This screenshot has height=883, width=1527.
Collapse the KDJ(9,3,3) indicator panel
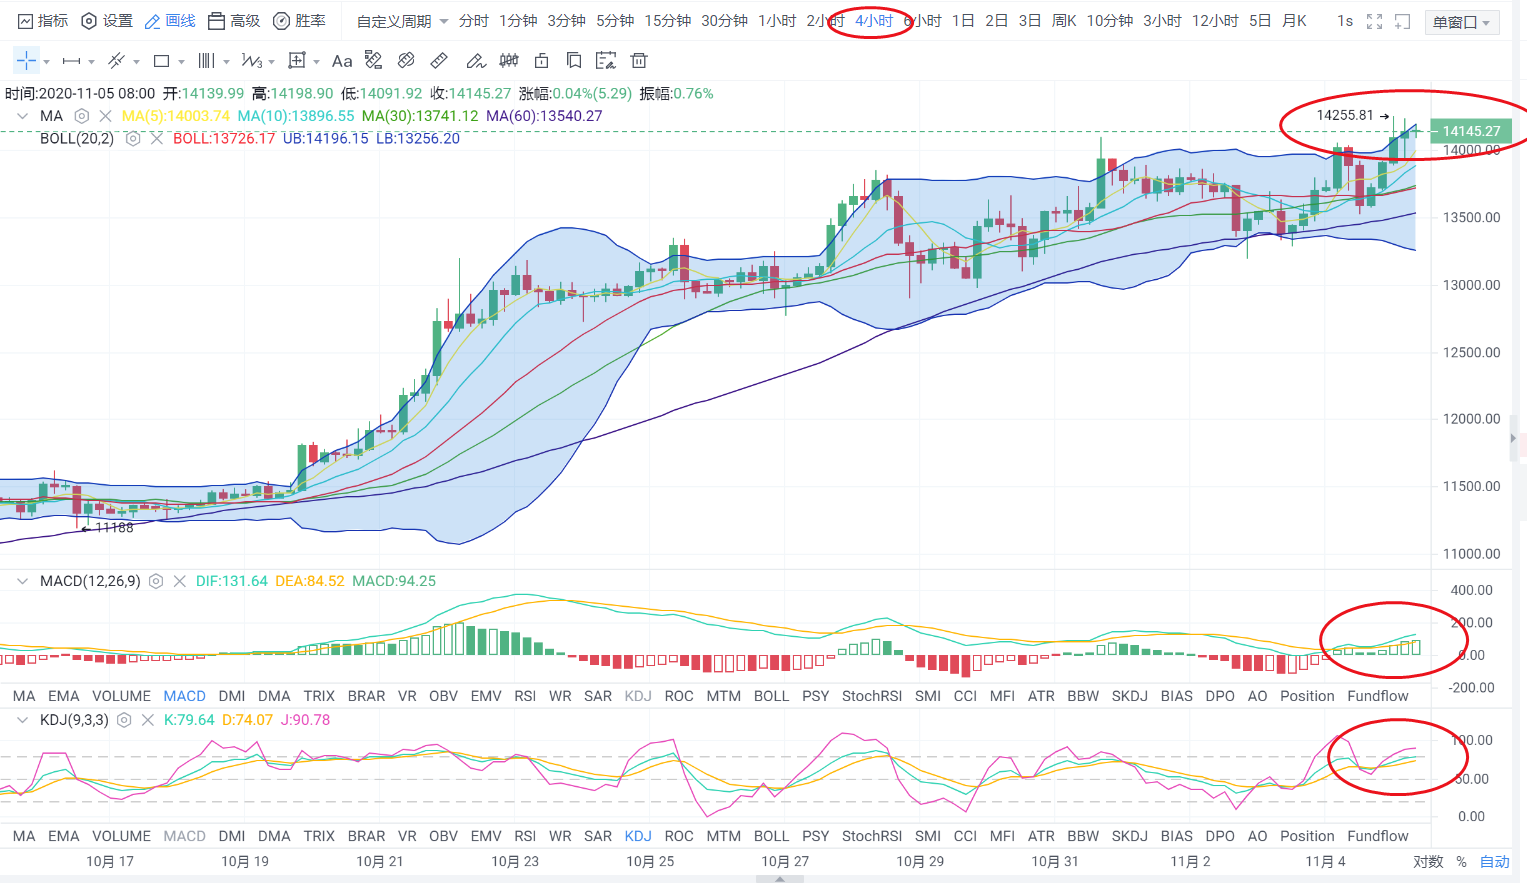coord(22,720)
